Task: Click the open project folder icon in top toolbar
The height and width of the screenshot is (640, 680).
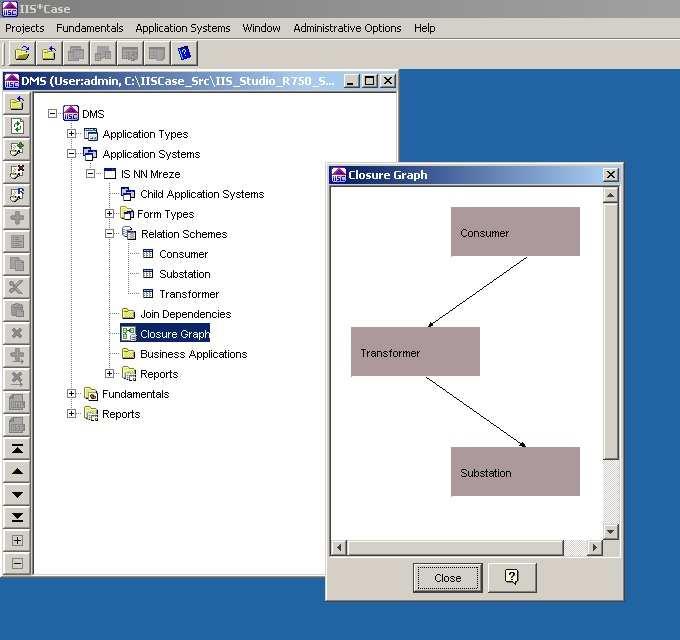Action: point(22,54)
